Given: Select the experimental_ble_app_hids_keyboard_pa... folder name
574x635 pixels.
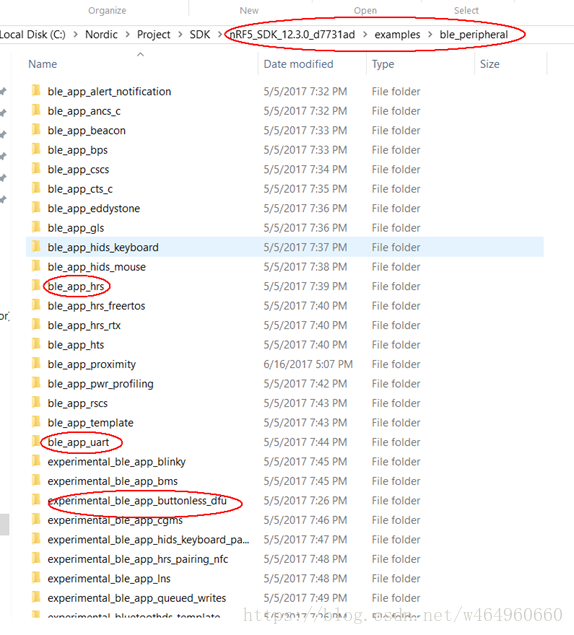Looking at the screenshot, I should (x=148, y=540).
